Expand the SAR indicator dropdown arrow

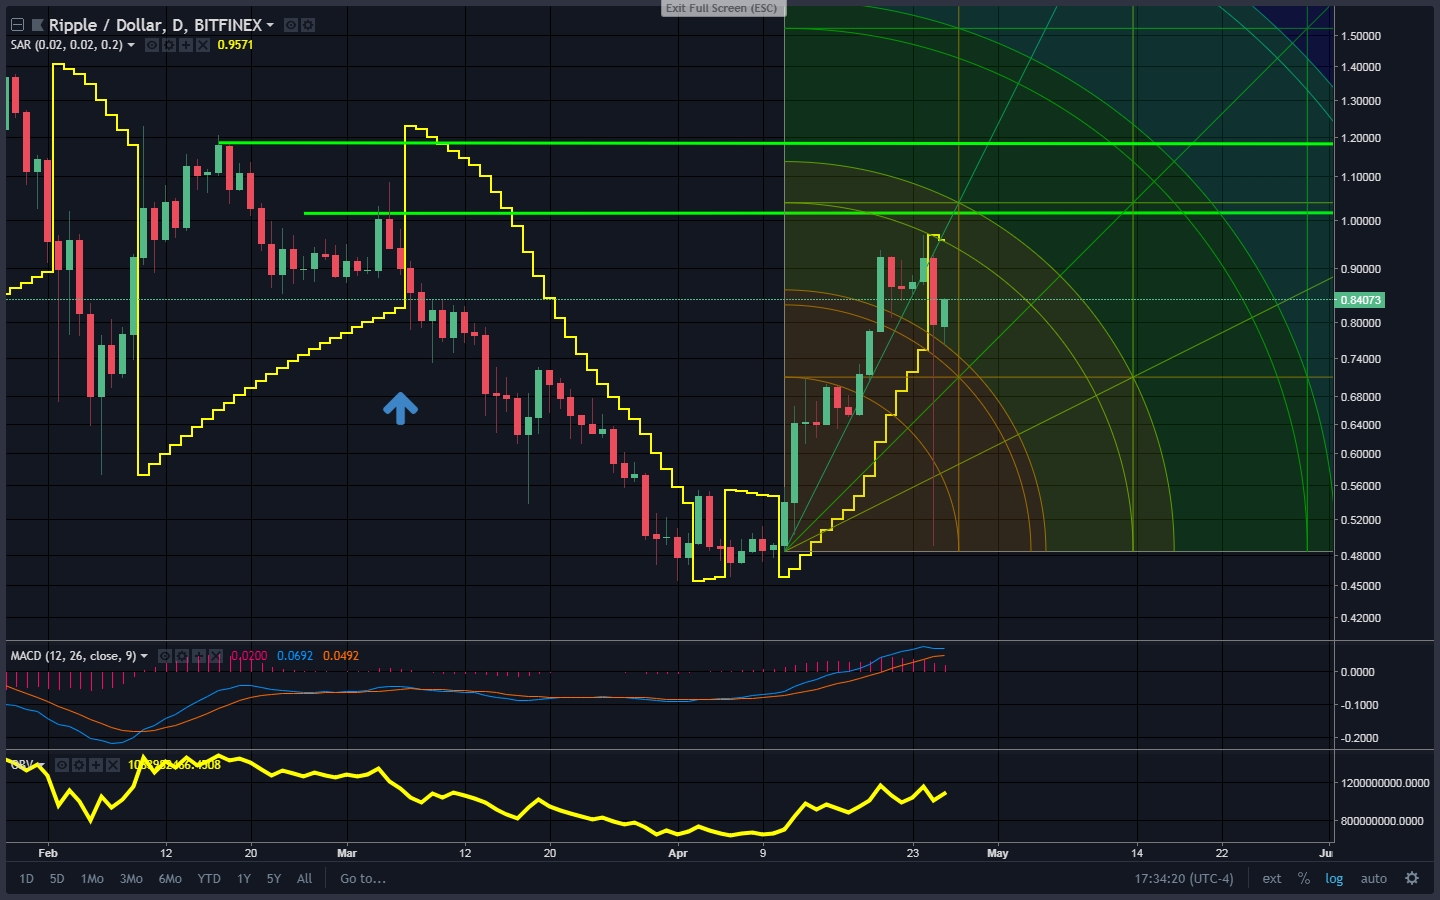click(x=131, y=45)
